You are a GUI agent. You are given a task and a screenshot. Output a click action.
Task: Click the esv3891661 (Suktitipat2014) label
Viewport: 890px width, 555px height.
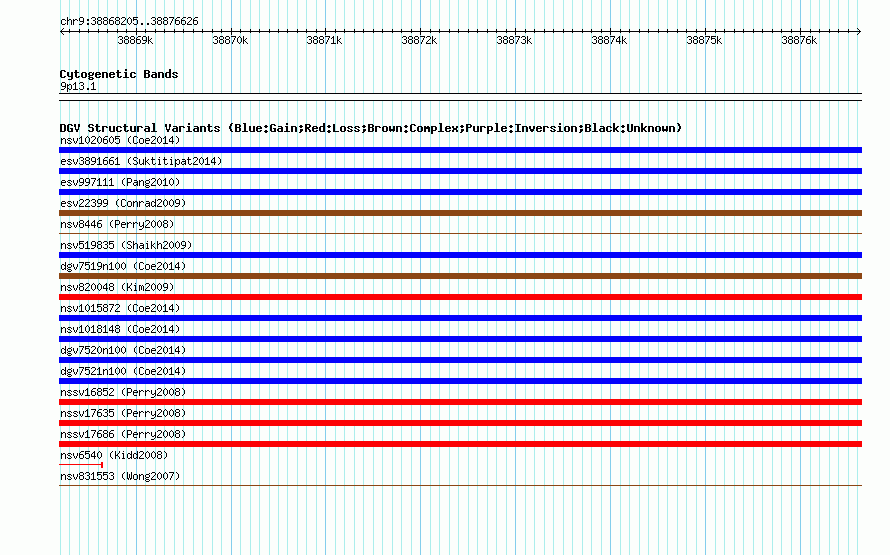click(x=141, y=161)
